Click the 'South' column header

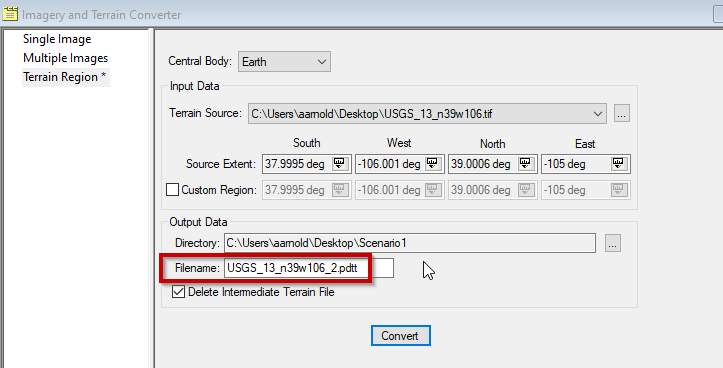click(x=307, y=143)
